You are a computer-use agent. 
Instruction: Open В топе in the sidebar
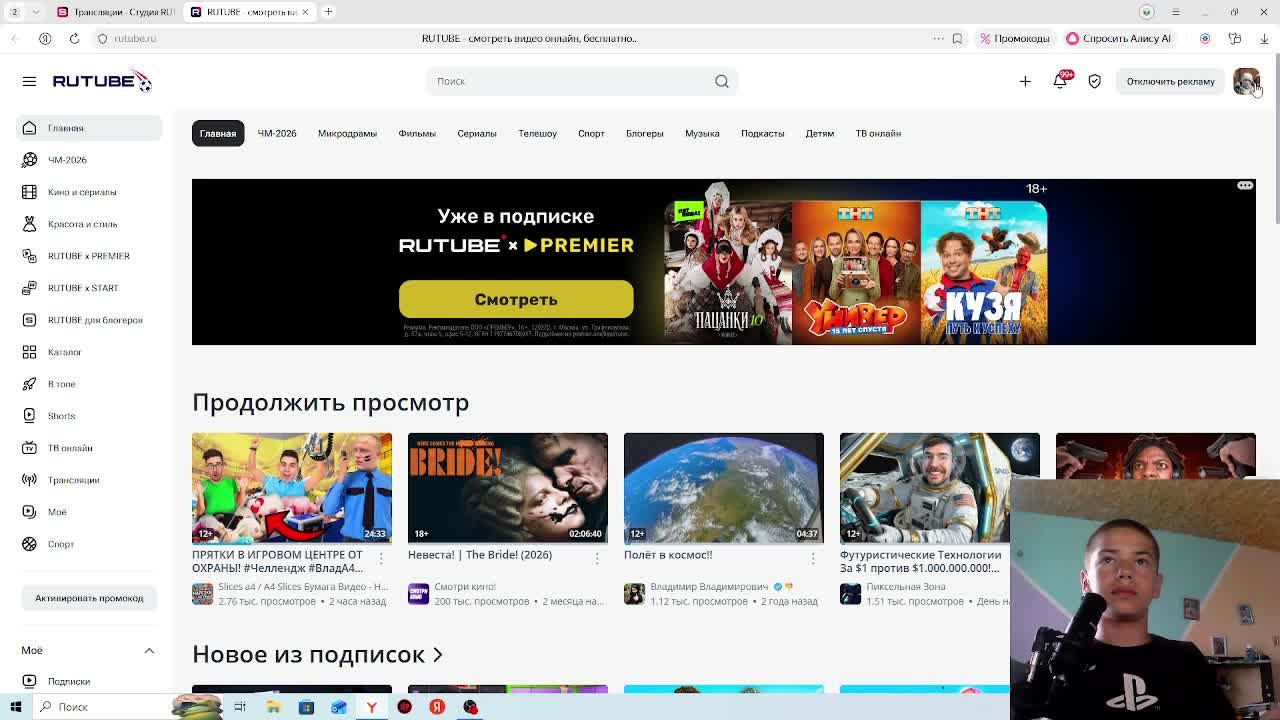point(89,384)
